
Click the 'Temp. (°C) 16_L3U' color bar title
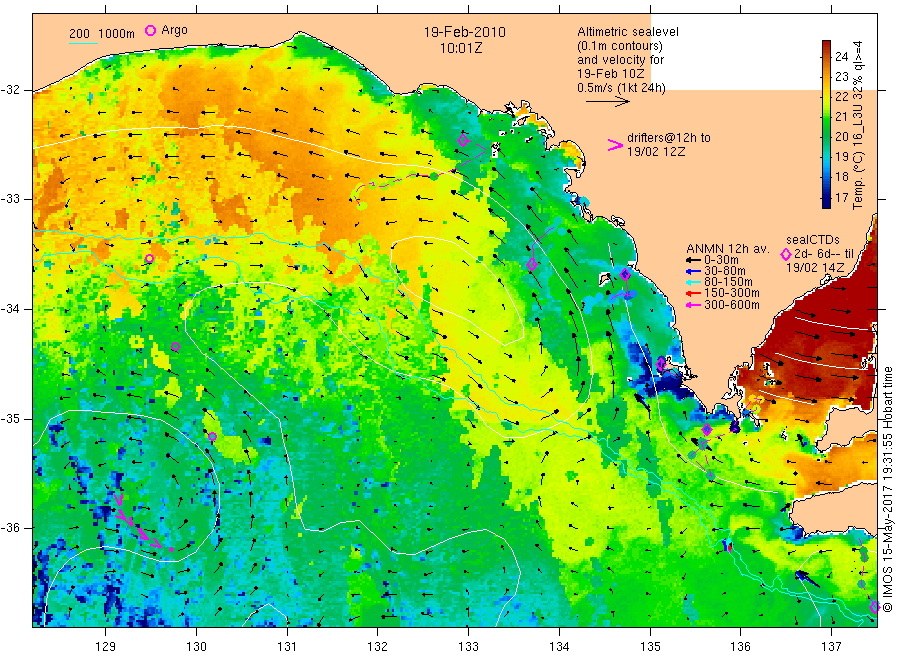[858, 156]
